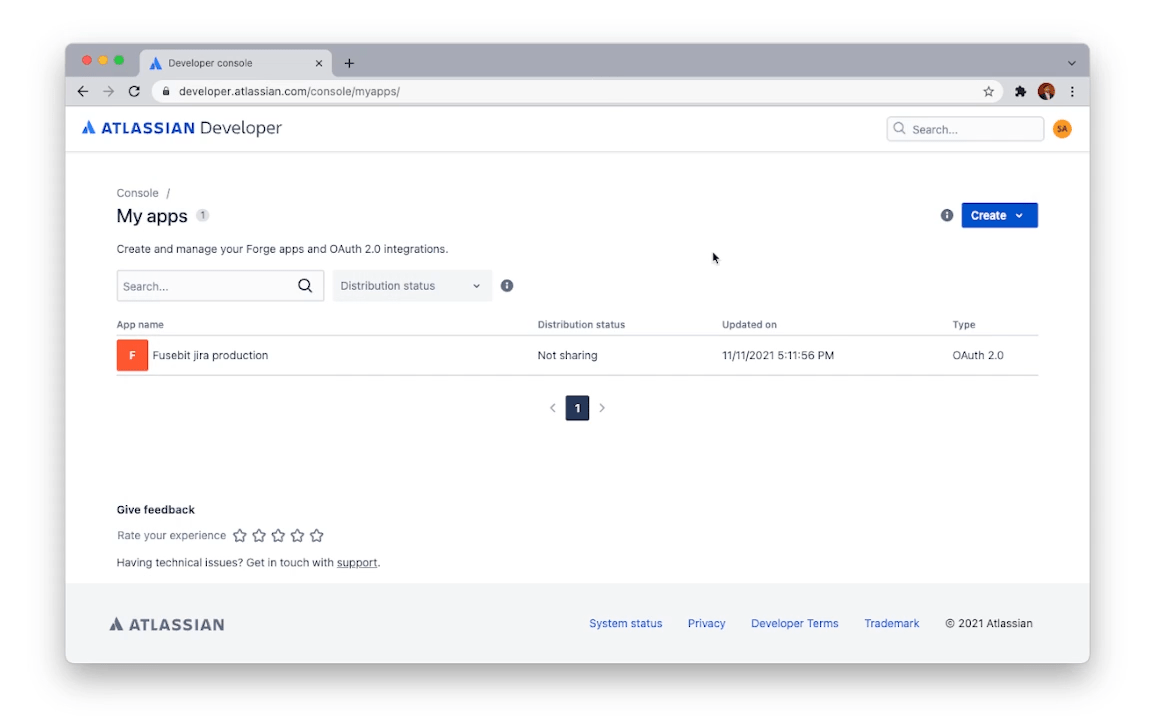Click the footer Atlassian logo
Screen dimensions: 1152x720
pyautogui.click(x=167, y=624)
